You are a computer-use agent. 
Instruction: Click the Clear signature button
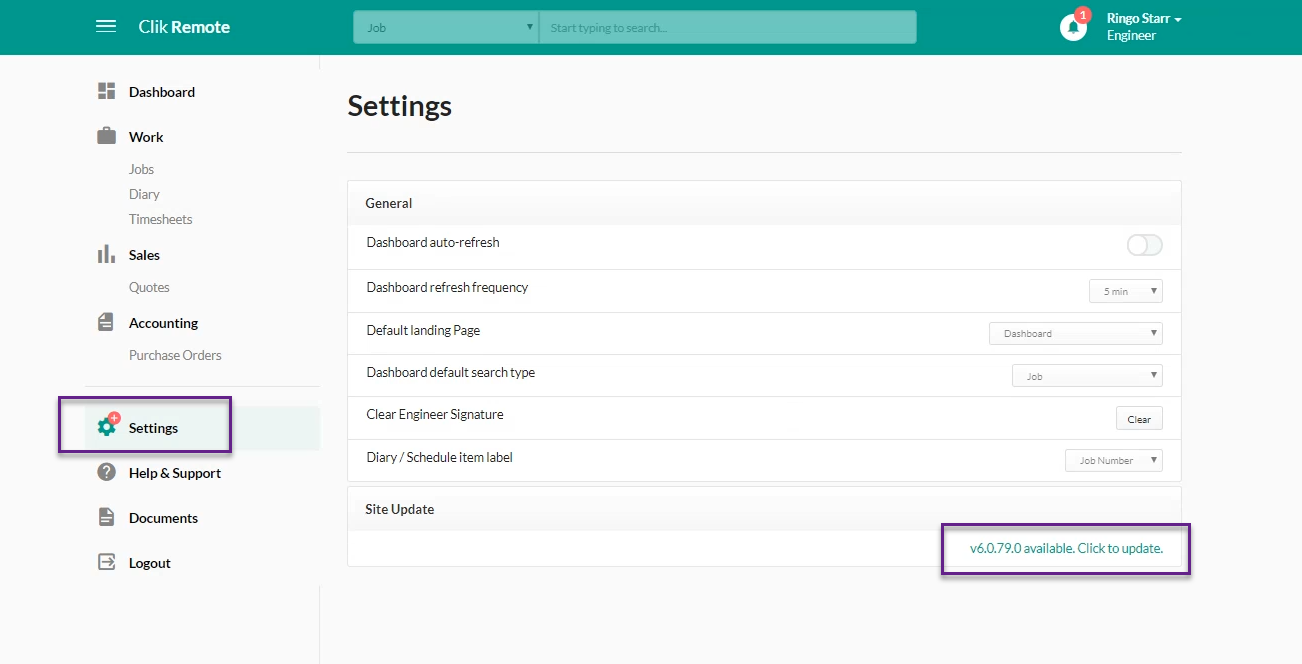click(x=1139, y=419)
